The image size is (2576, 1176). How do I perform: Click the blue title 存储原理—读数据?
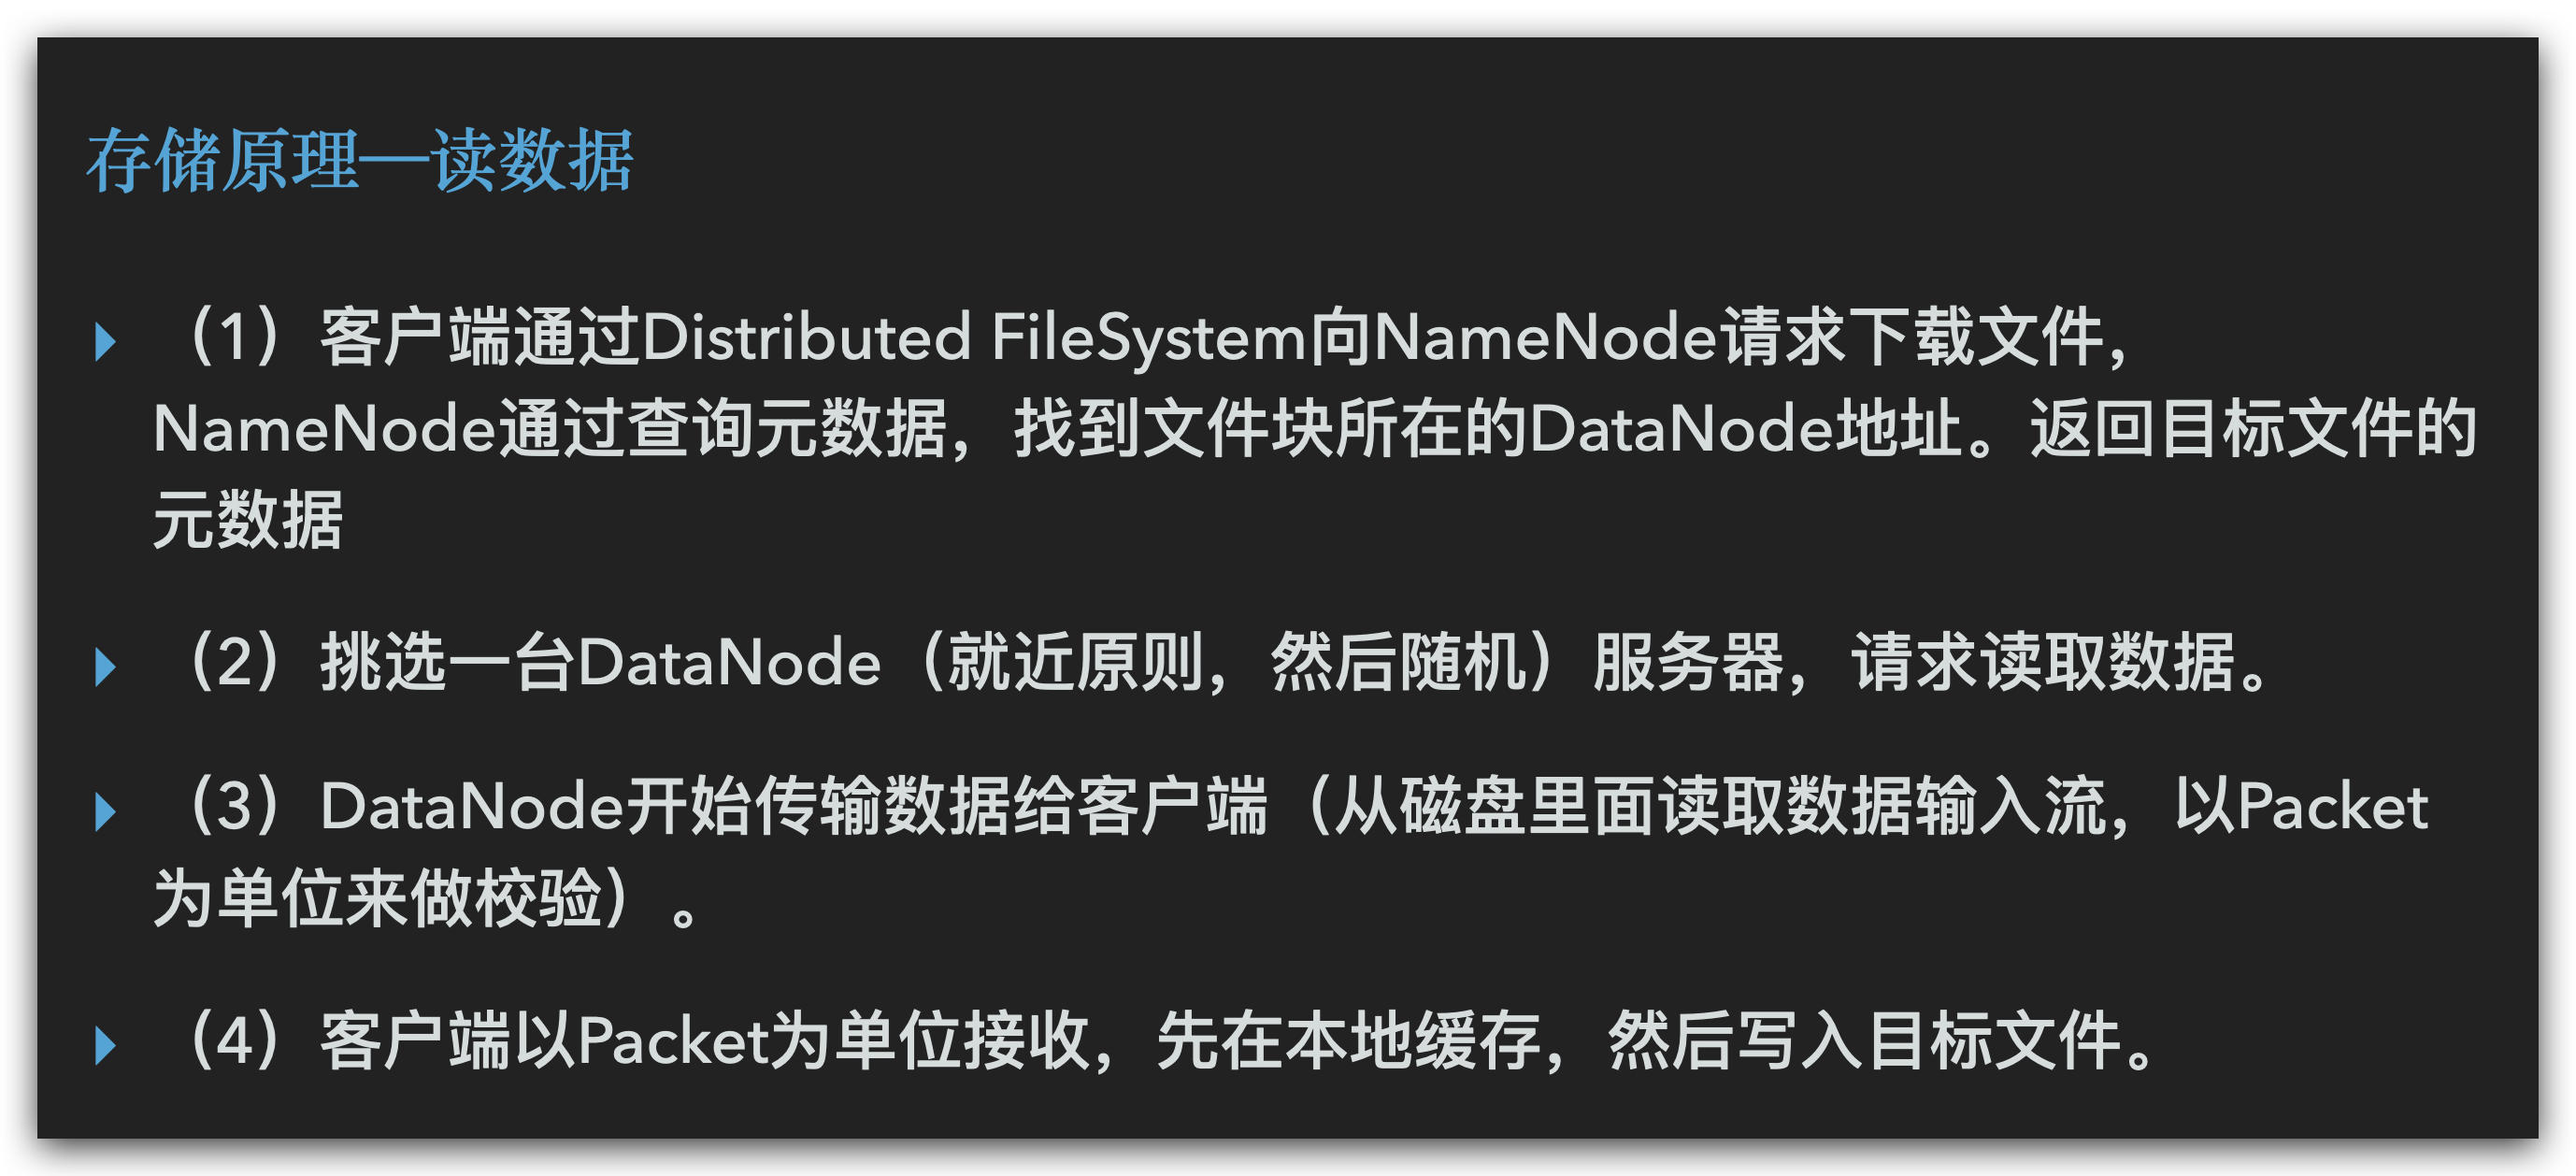pyautogui.click(x=360, y=160)
